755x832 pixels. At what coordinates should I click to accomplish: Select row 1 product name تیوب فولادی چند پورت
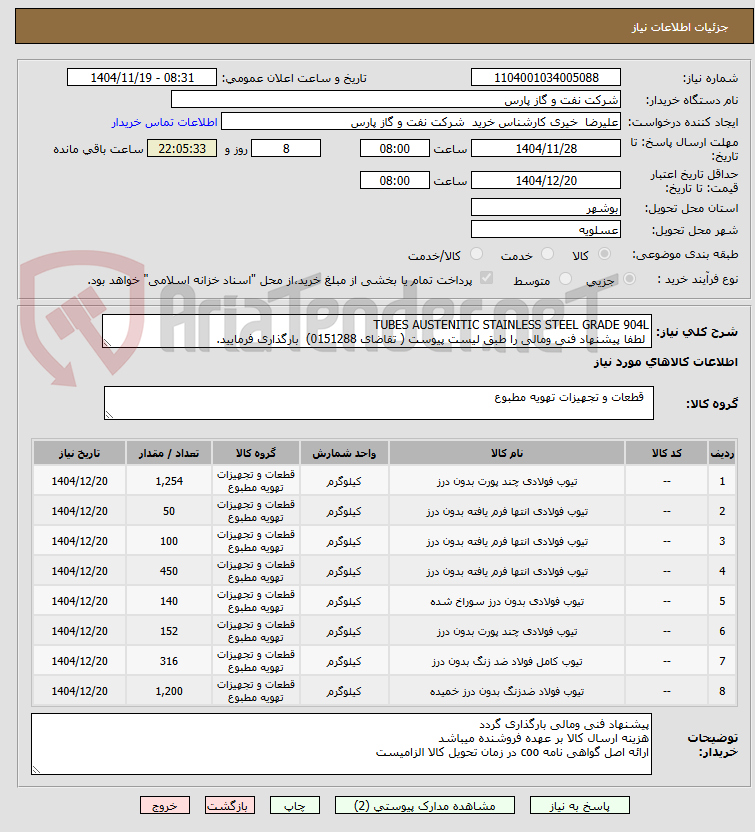[x=507, y=481]
